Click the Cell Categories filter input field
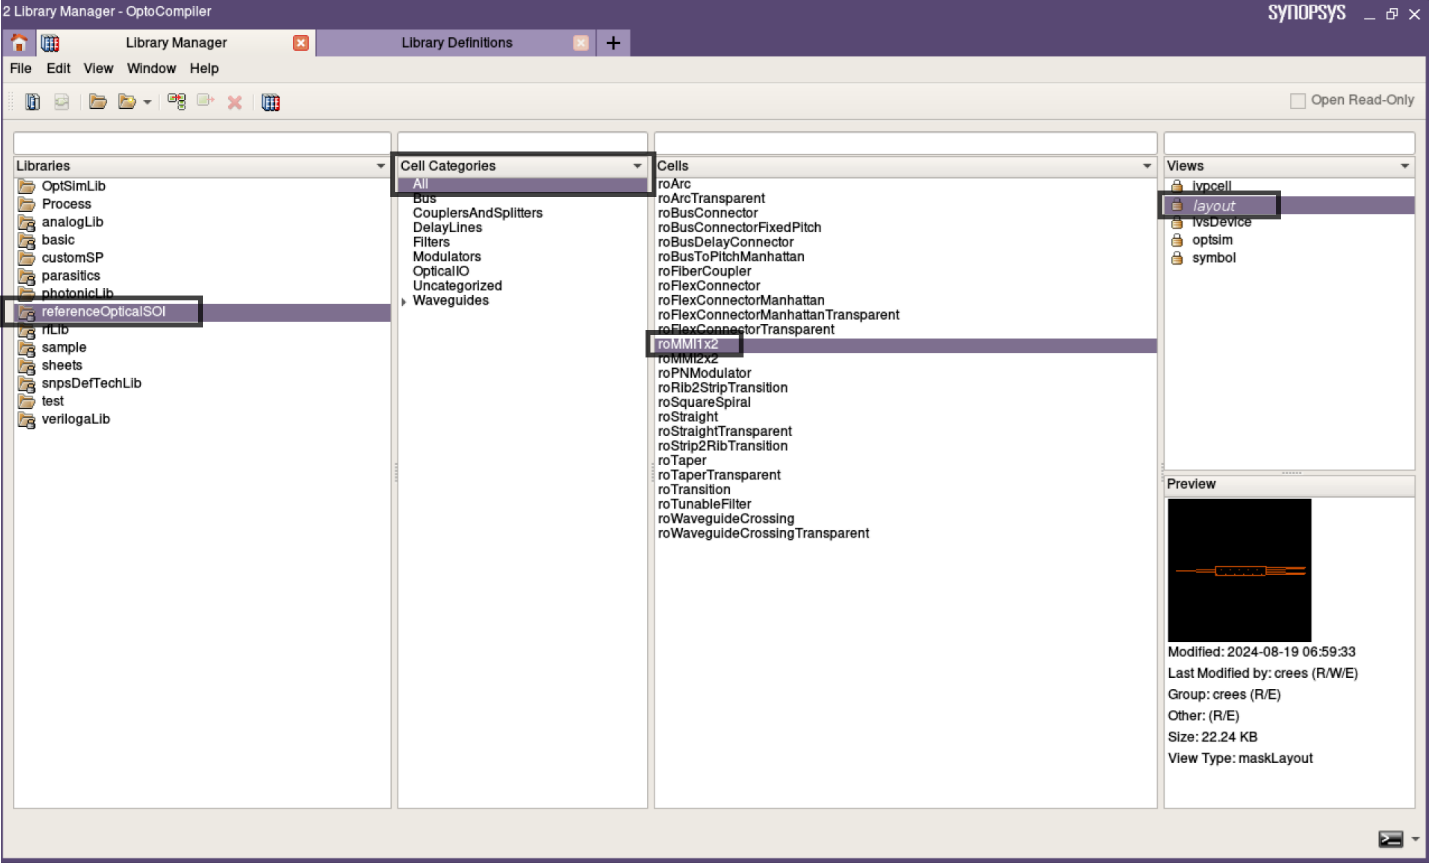The width and height of the screenshot is (1429, 863). [x=523, y=143]
